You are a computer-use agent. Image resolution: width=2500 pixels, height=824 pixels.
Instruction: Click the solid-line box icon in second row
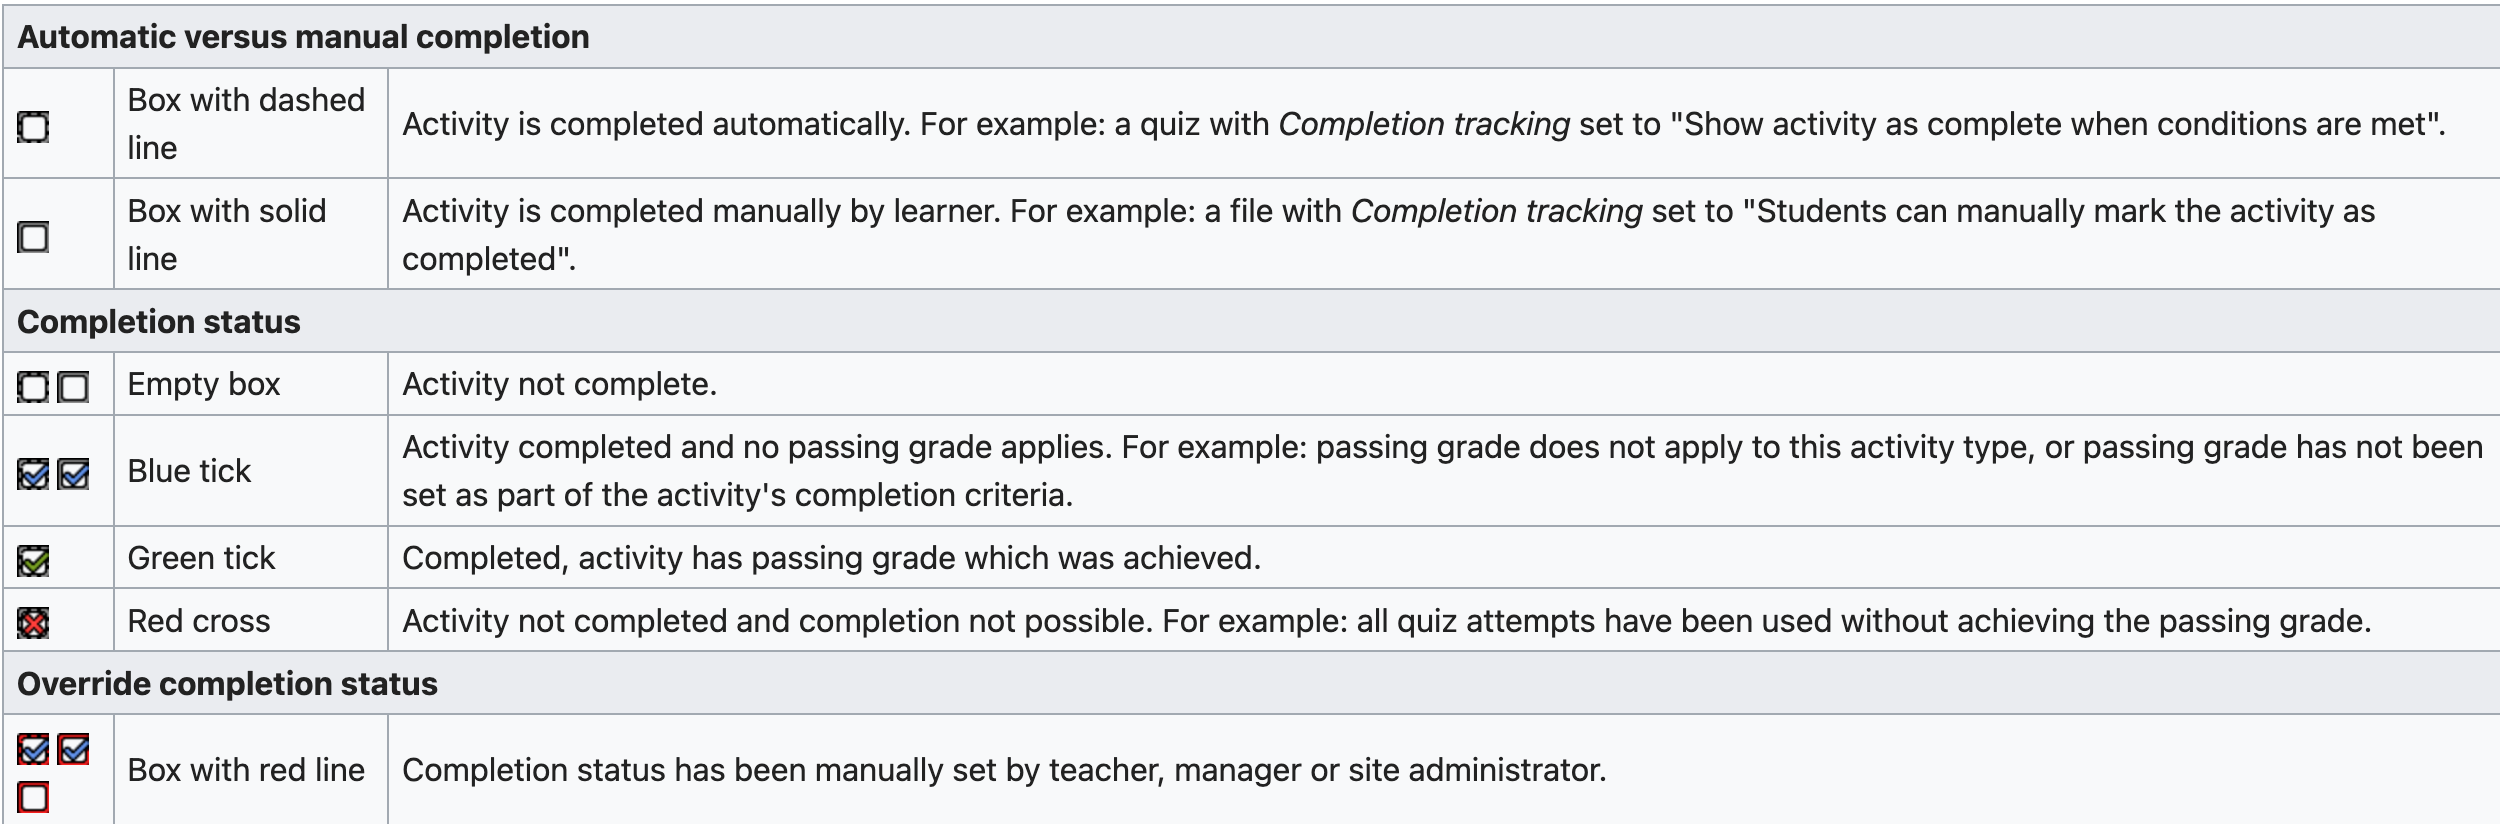tap(33, 237)
